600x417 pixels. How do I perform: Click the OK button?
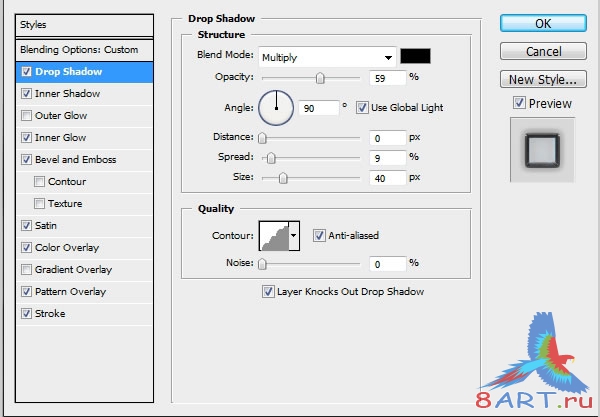point(543,23)
